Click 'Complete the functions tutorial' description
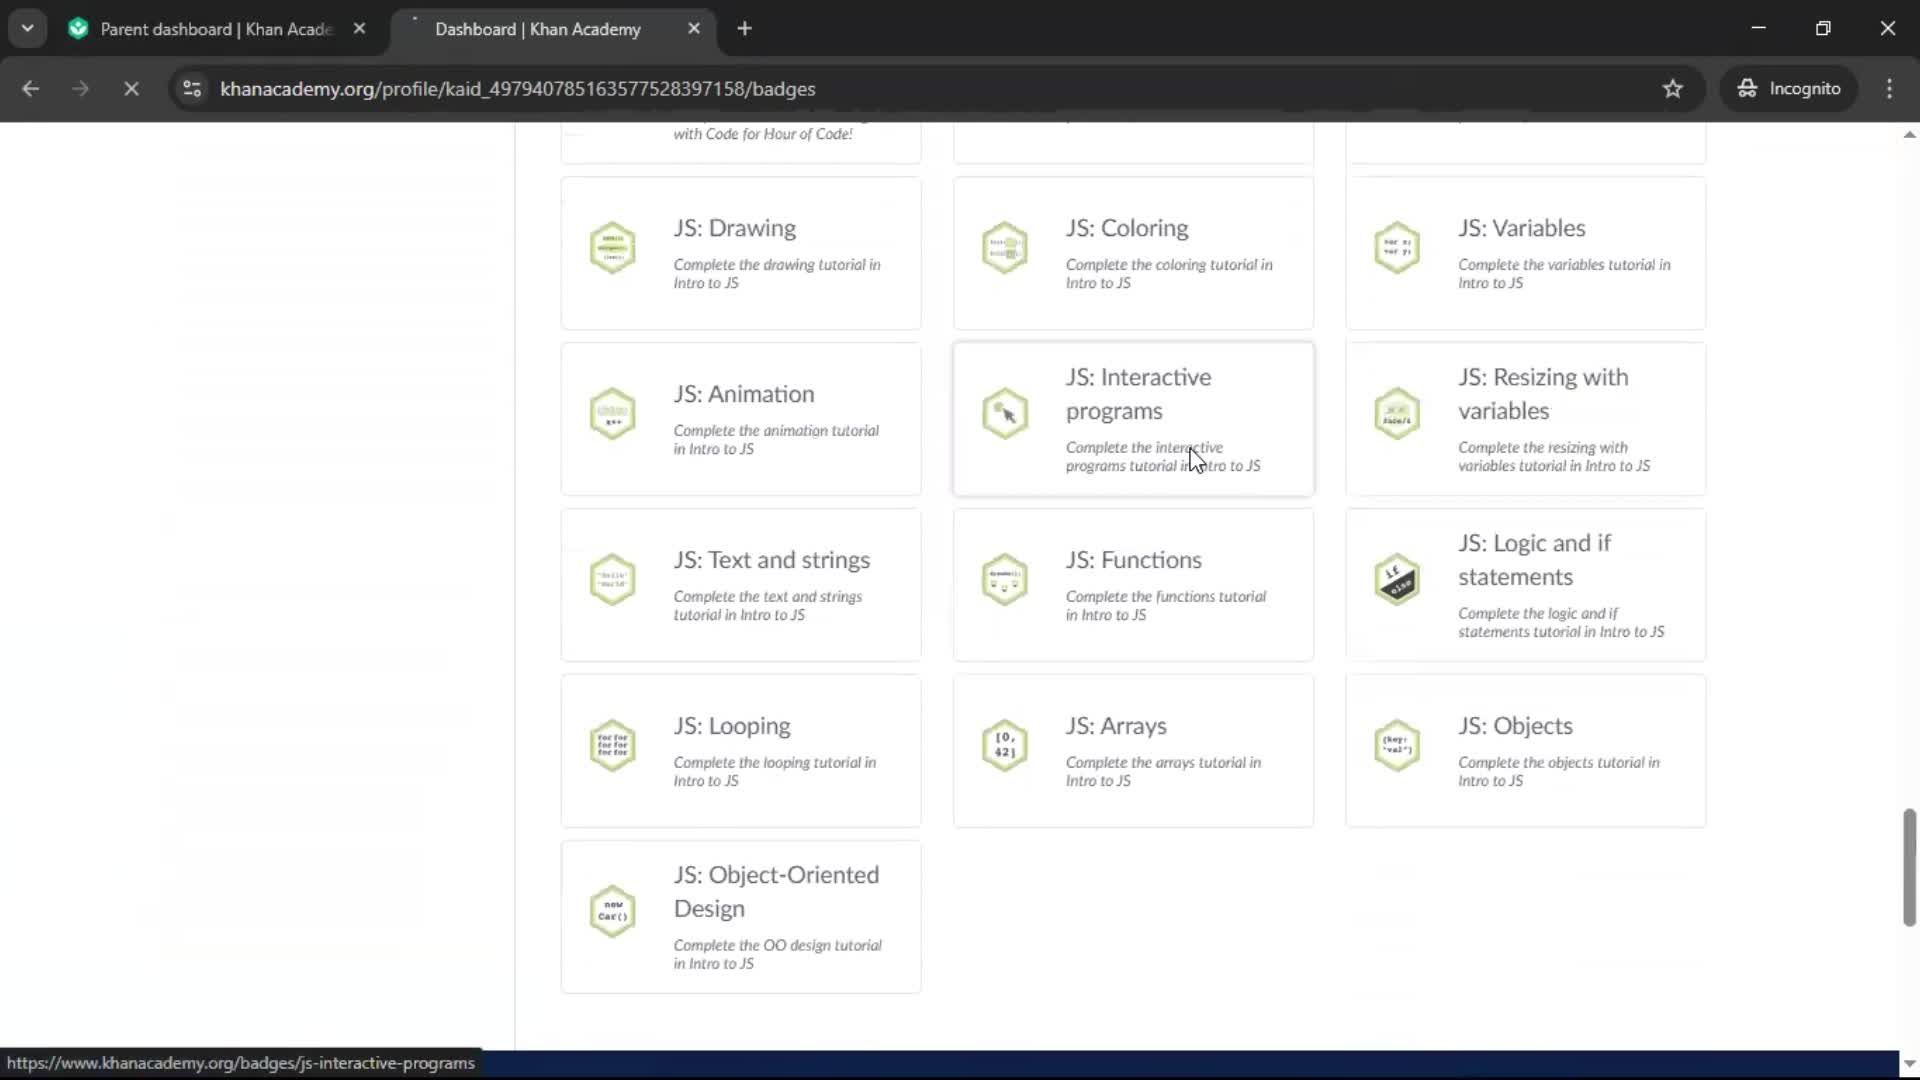Viewport: 1920px width, 1080px height. [x=1165, y=606]
